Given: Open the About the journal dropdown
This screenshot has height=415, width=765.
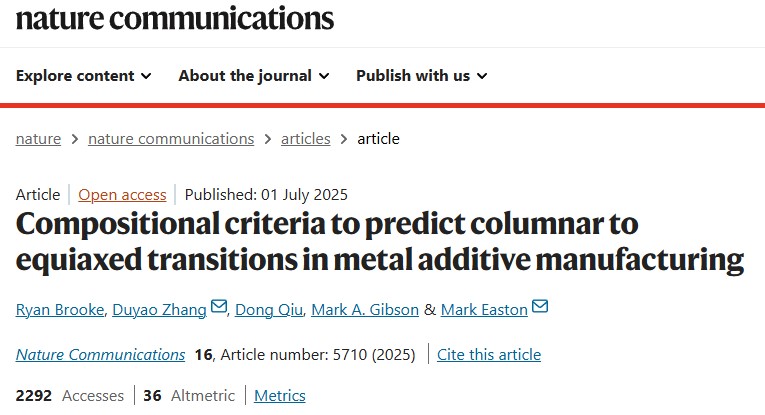Looking at the screenshot, I should [x=253, y=76].
